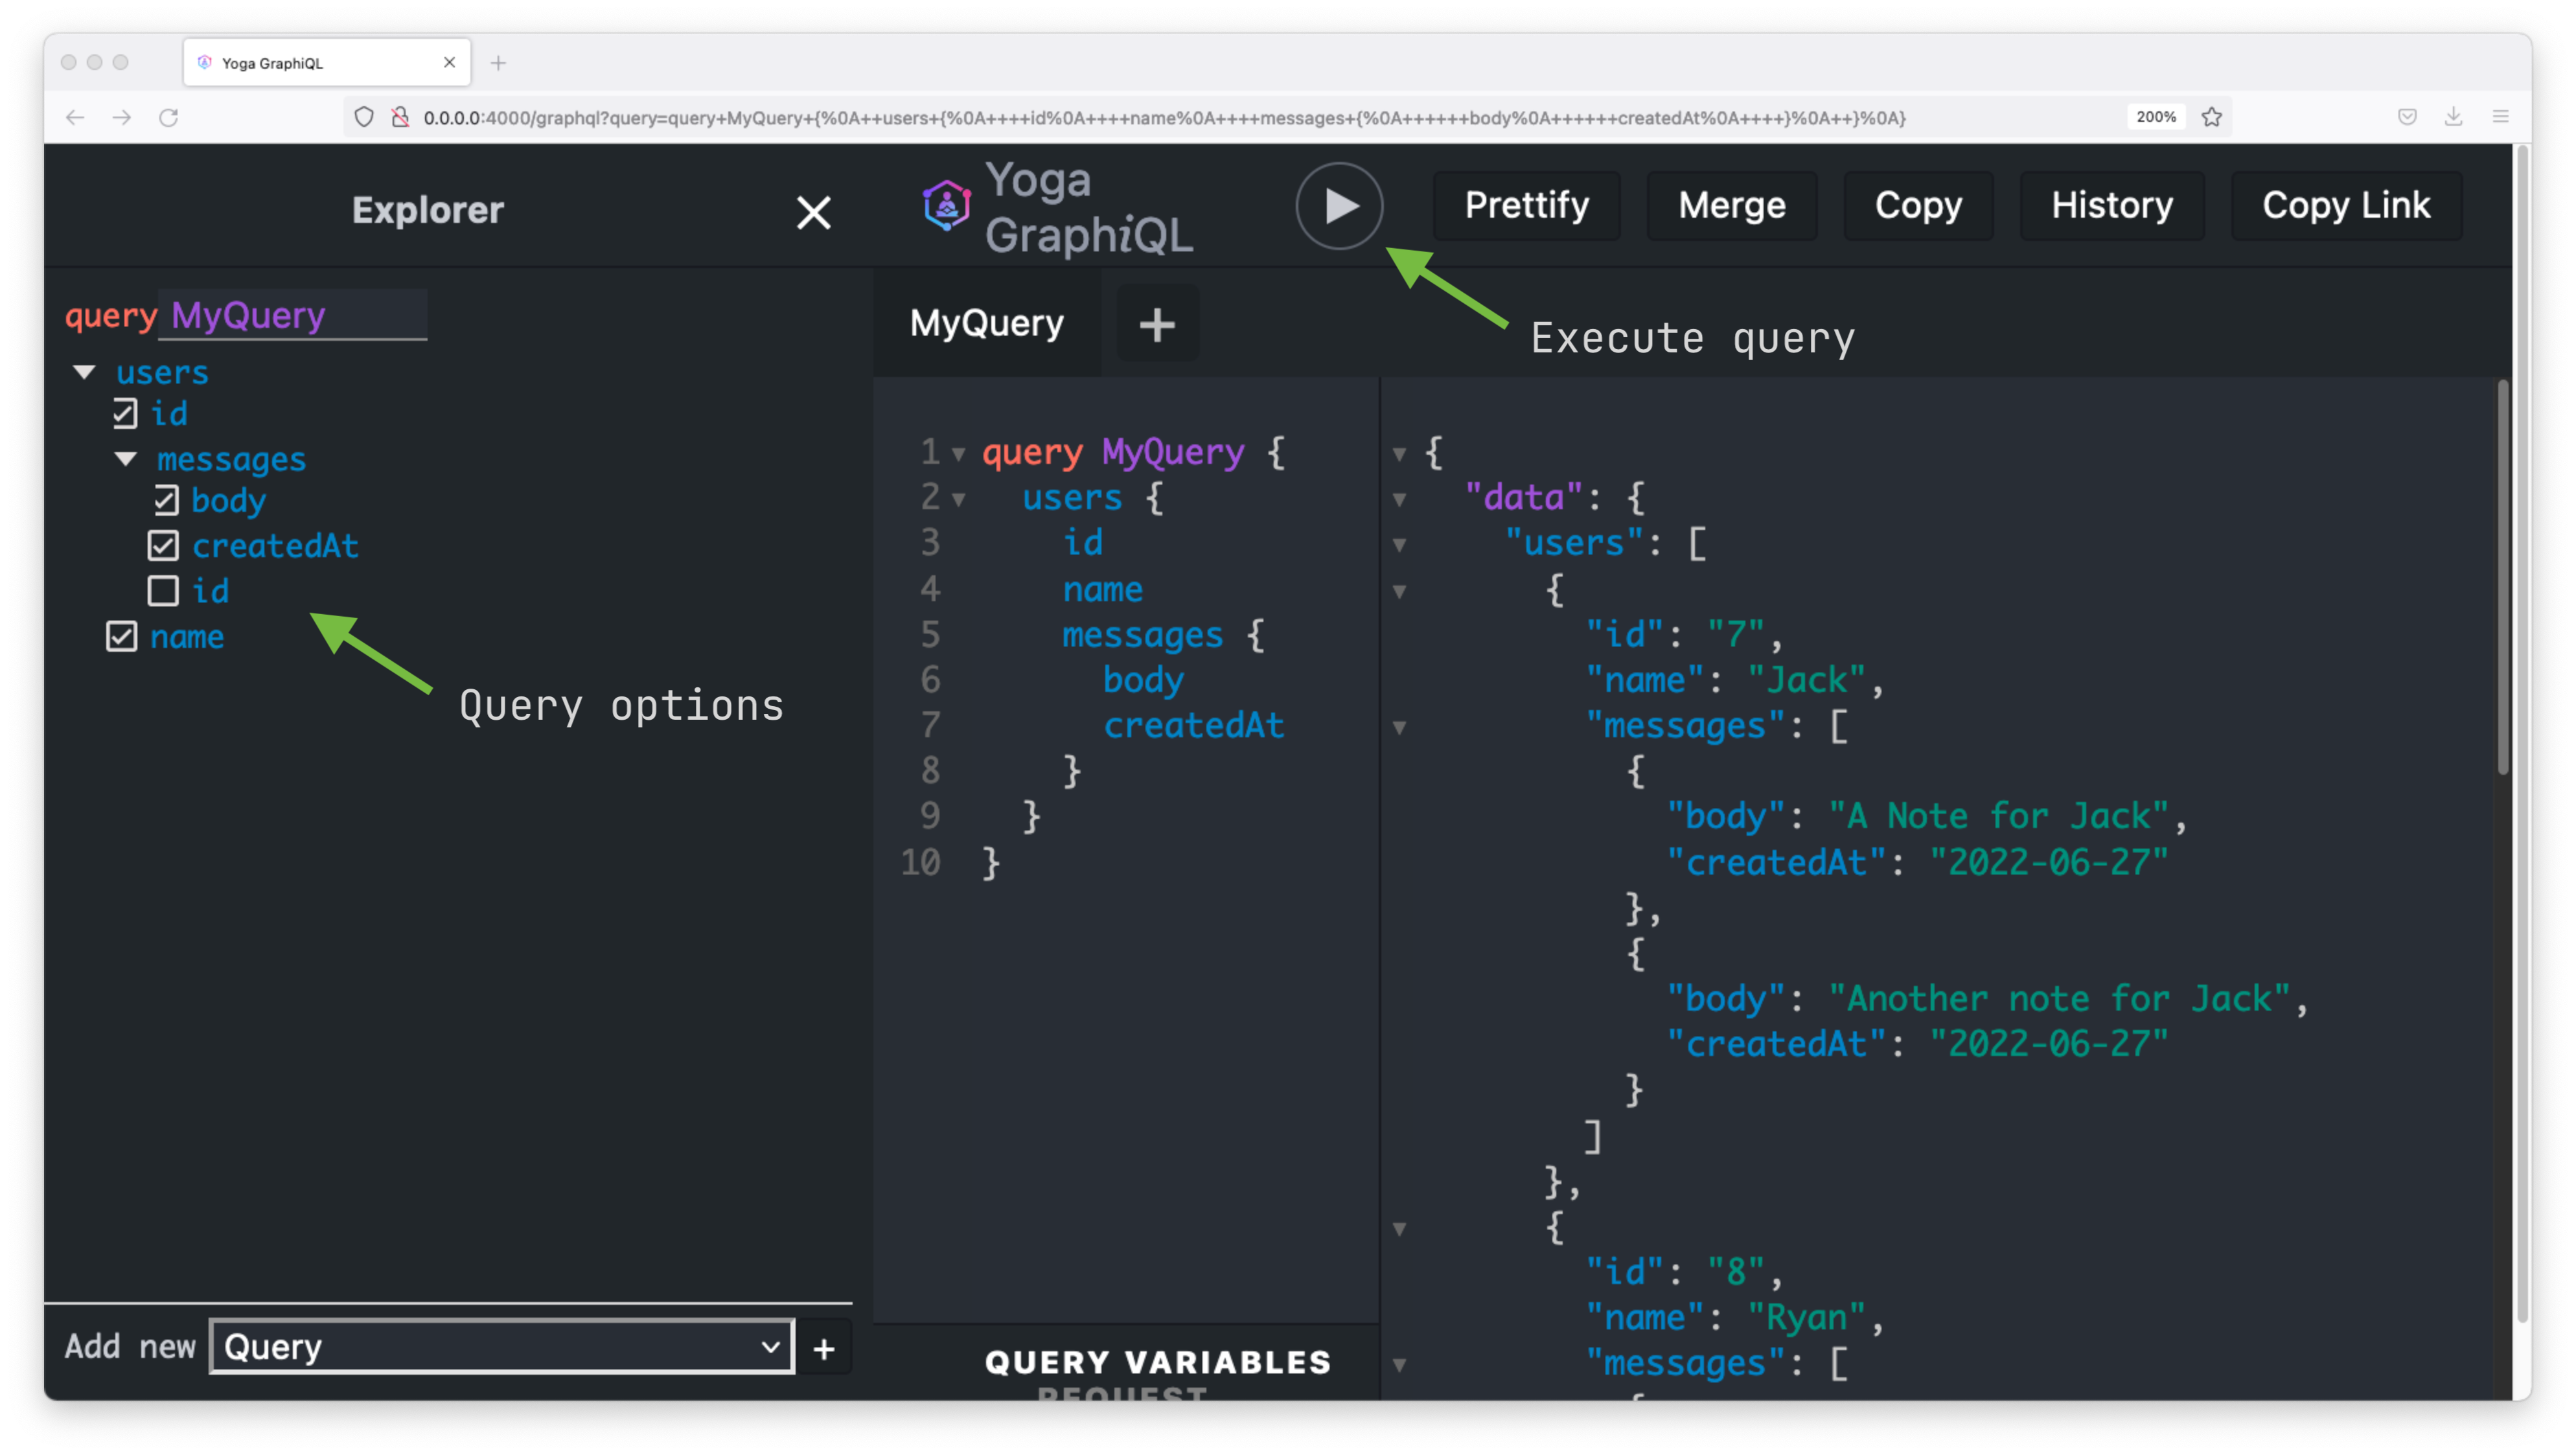Open the browser hamburger menu

[2500, 117]
